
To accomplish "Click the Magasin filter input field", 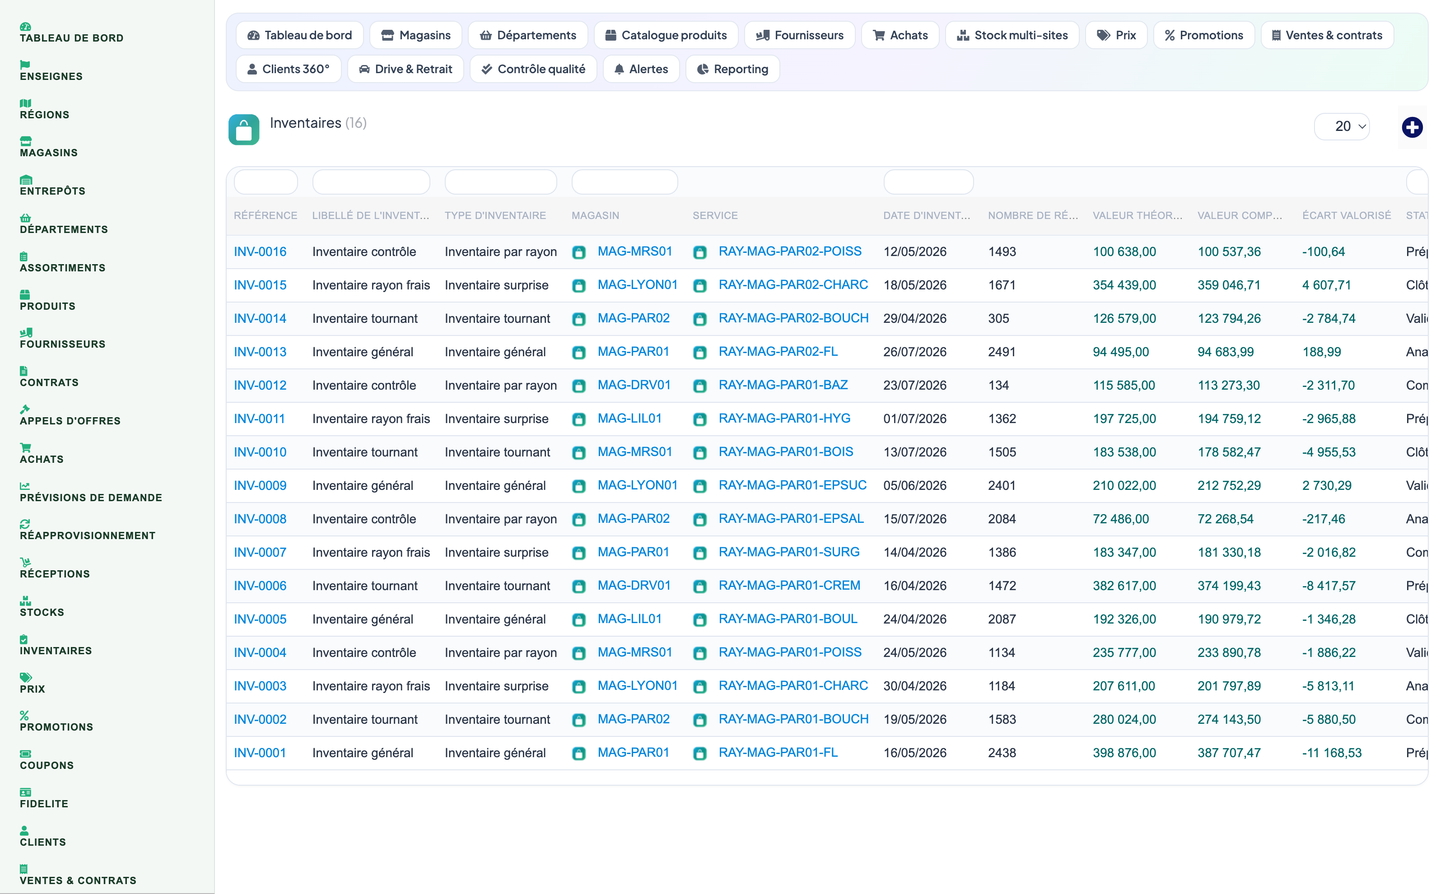I will 625,182.
